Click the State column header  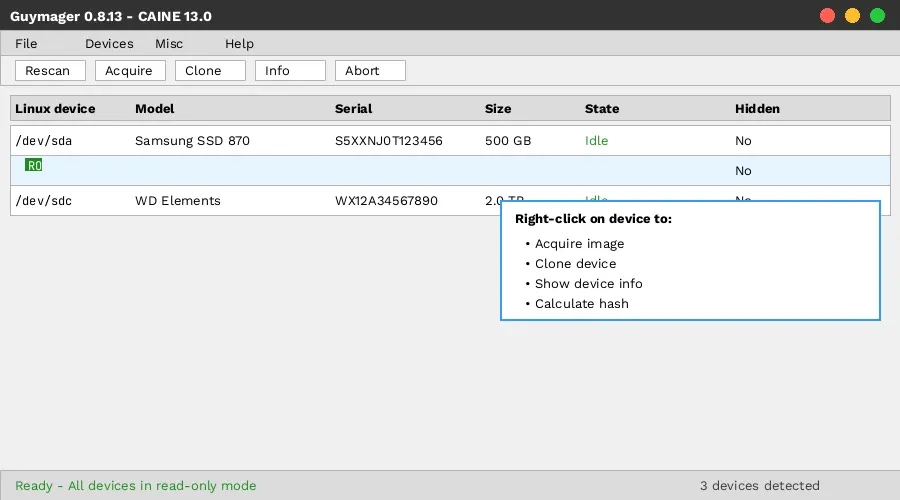pos(602,109)
